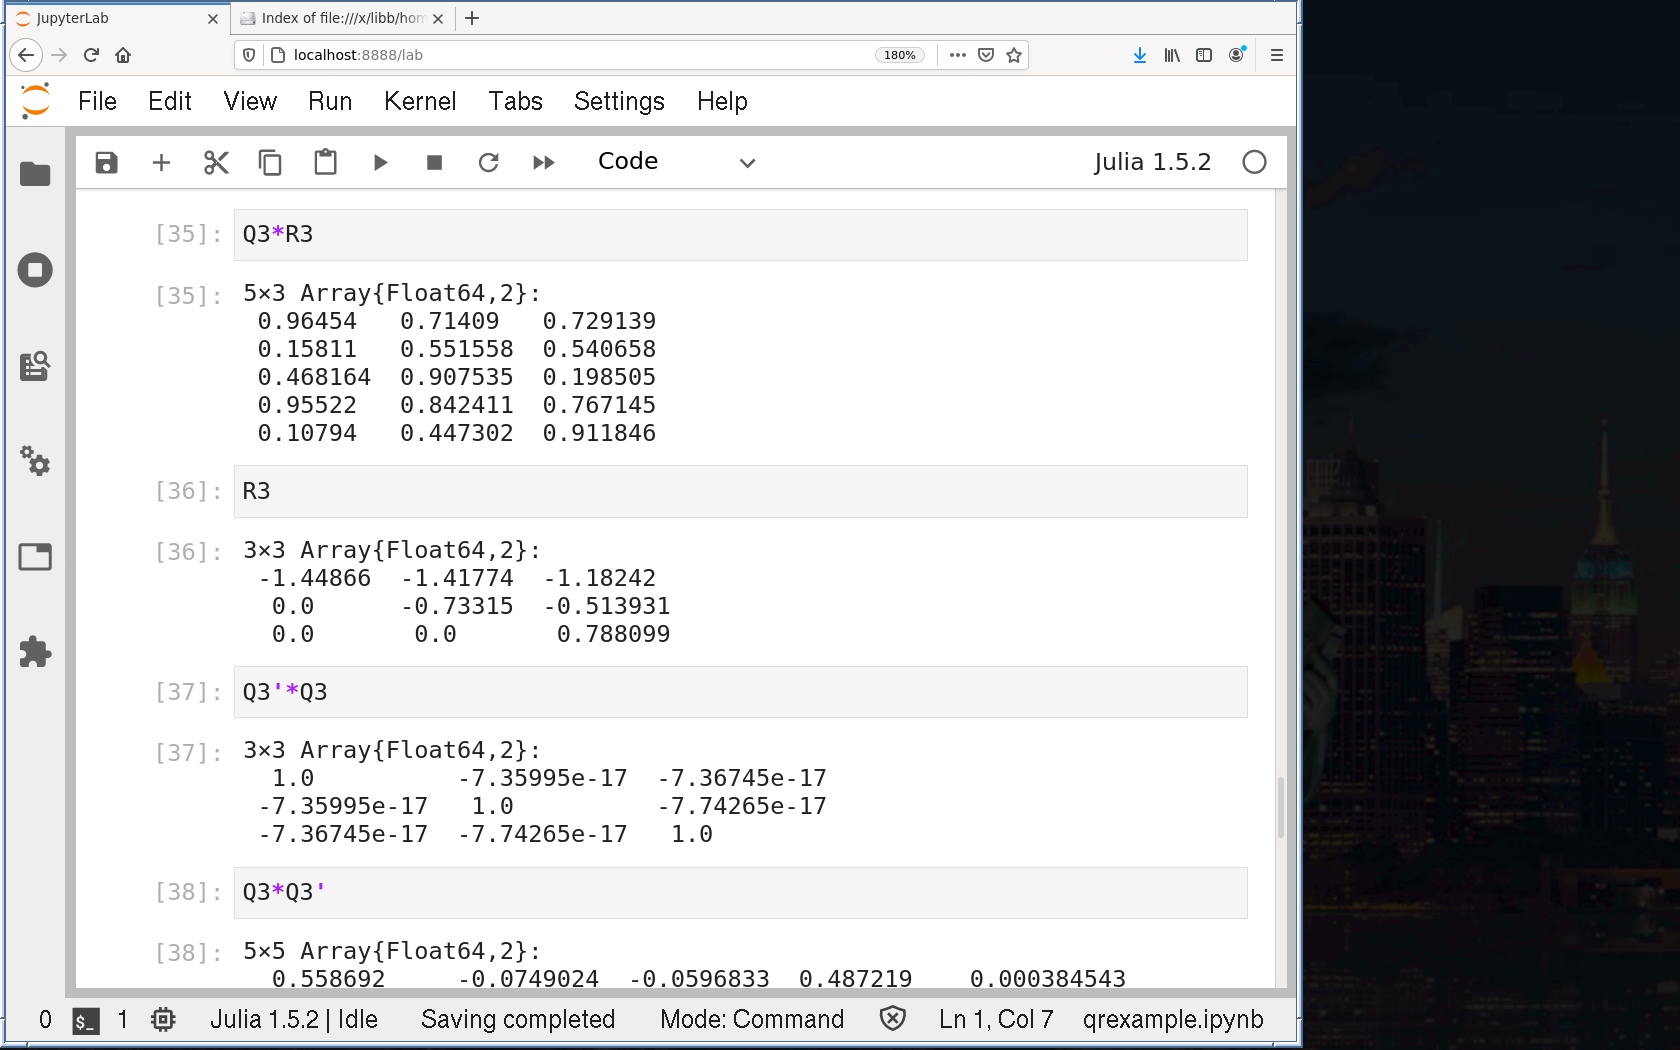Save the notebook using the floppy disk icon
1680x1050 pixels.
click(106, 162)
